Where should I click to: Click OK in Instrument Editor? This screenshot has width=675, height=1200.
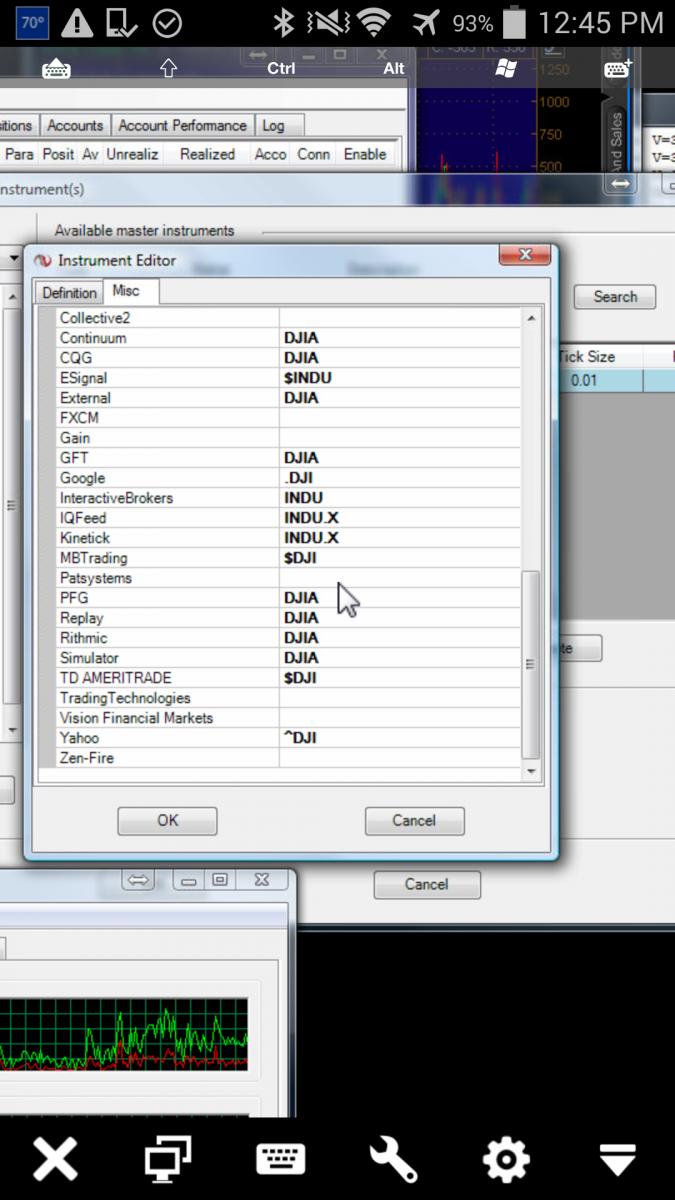(167, 820)
